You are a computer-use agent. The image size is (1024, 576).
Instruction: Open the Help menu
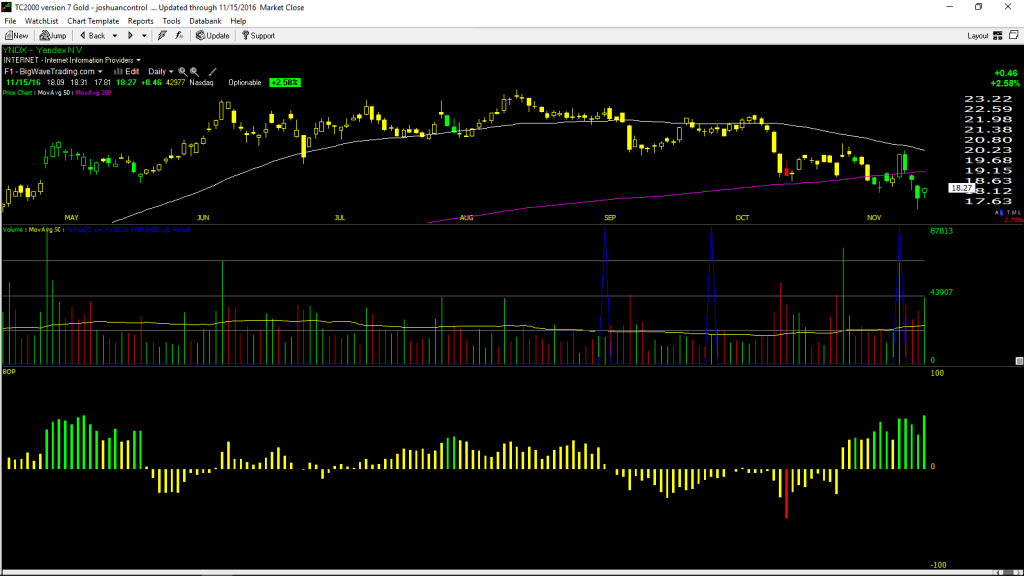point(238,21)
